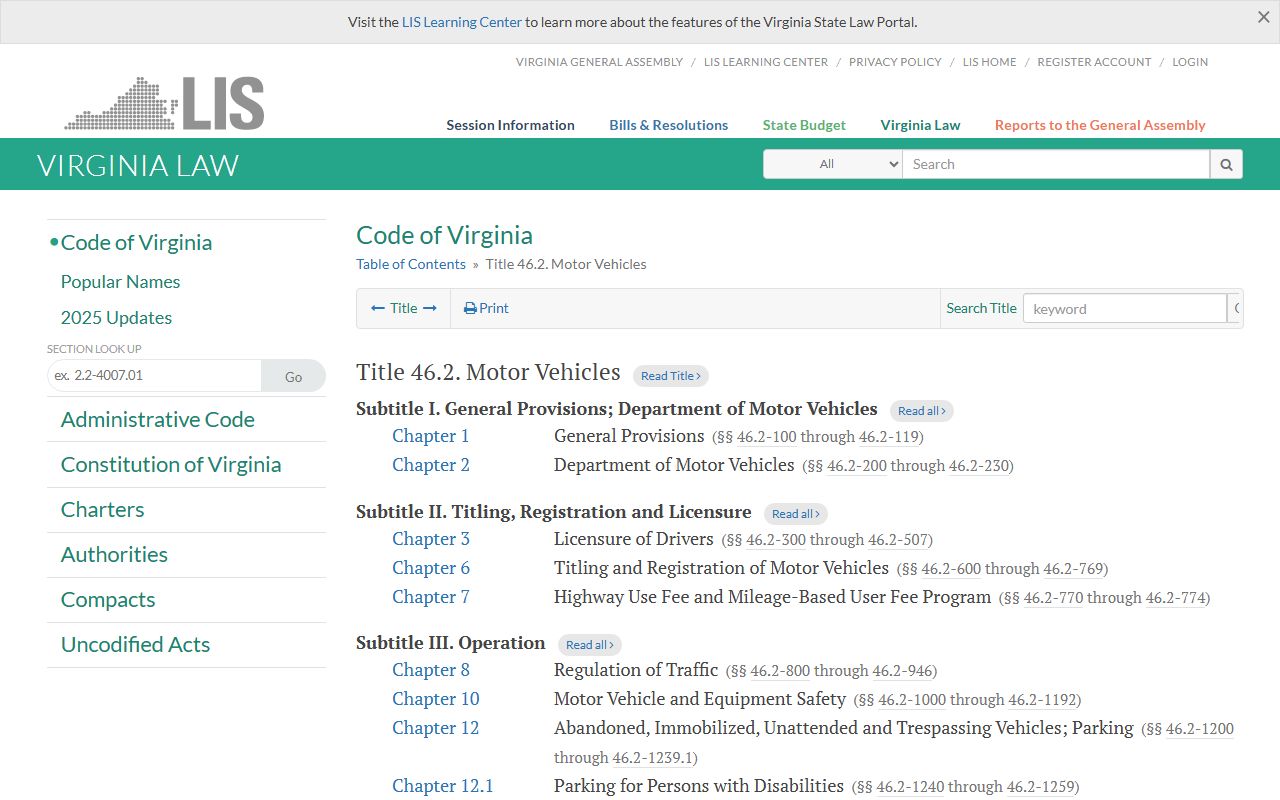Image resolution: width=1280 pixels, height=800 pixels.
Task: Click the Read Title button
Action: 671,376
